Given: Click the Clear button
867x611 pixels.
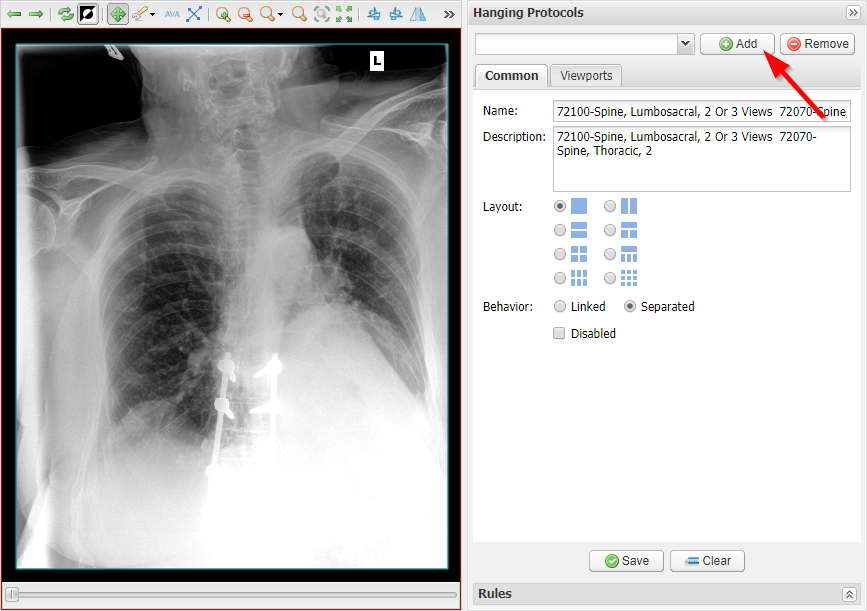Looking at the screenshot, I should click(x=707, y=561).
